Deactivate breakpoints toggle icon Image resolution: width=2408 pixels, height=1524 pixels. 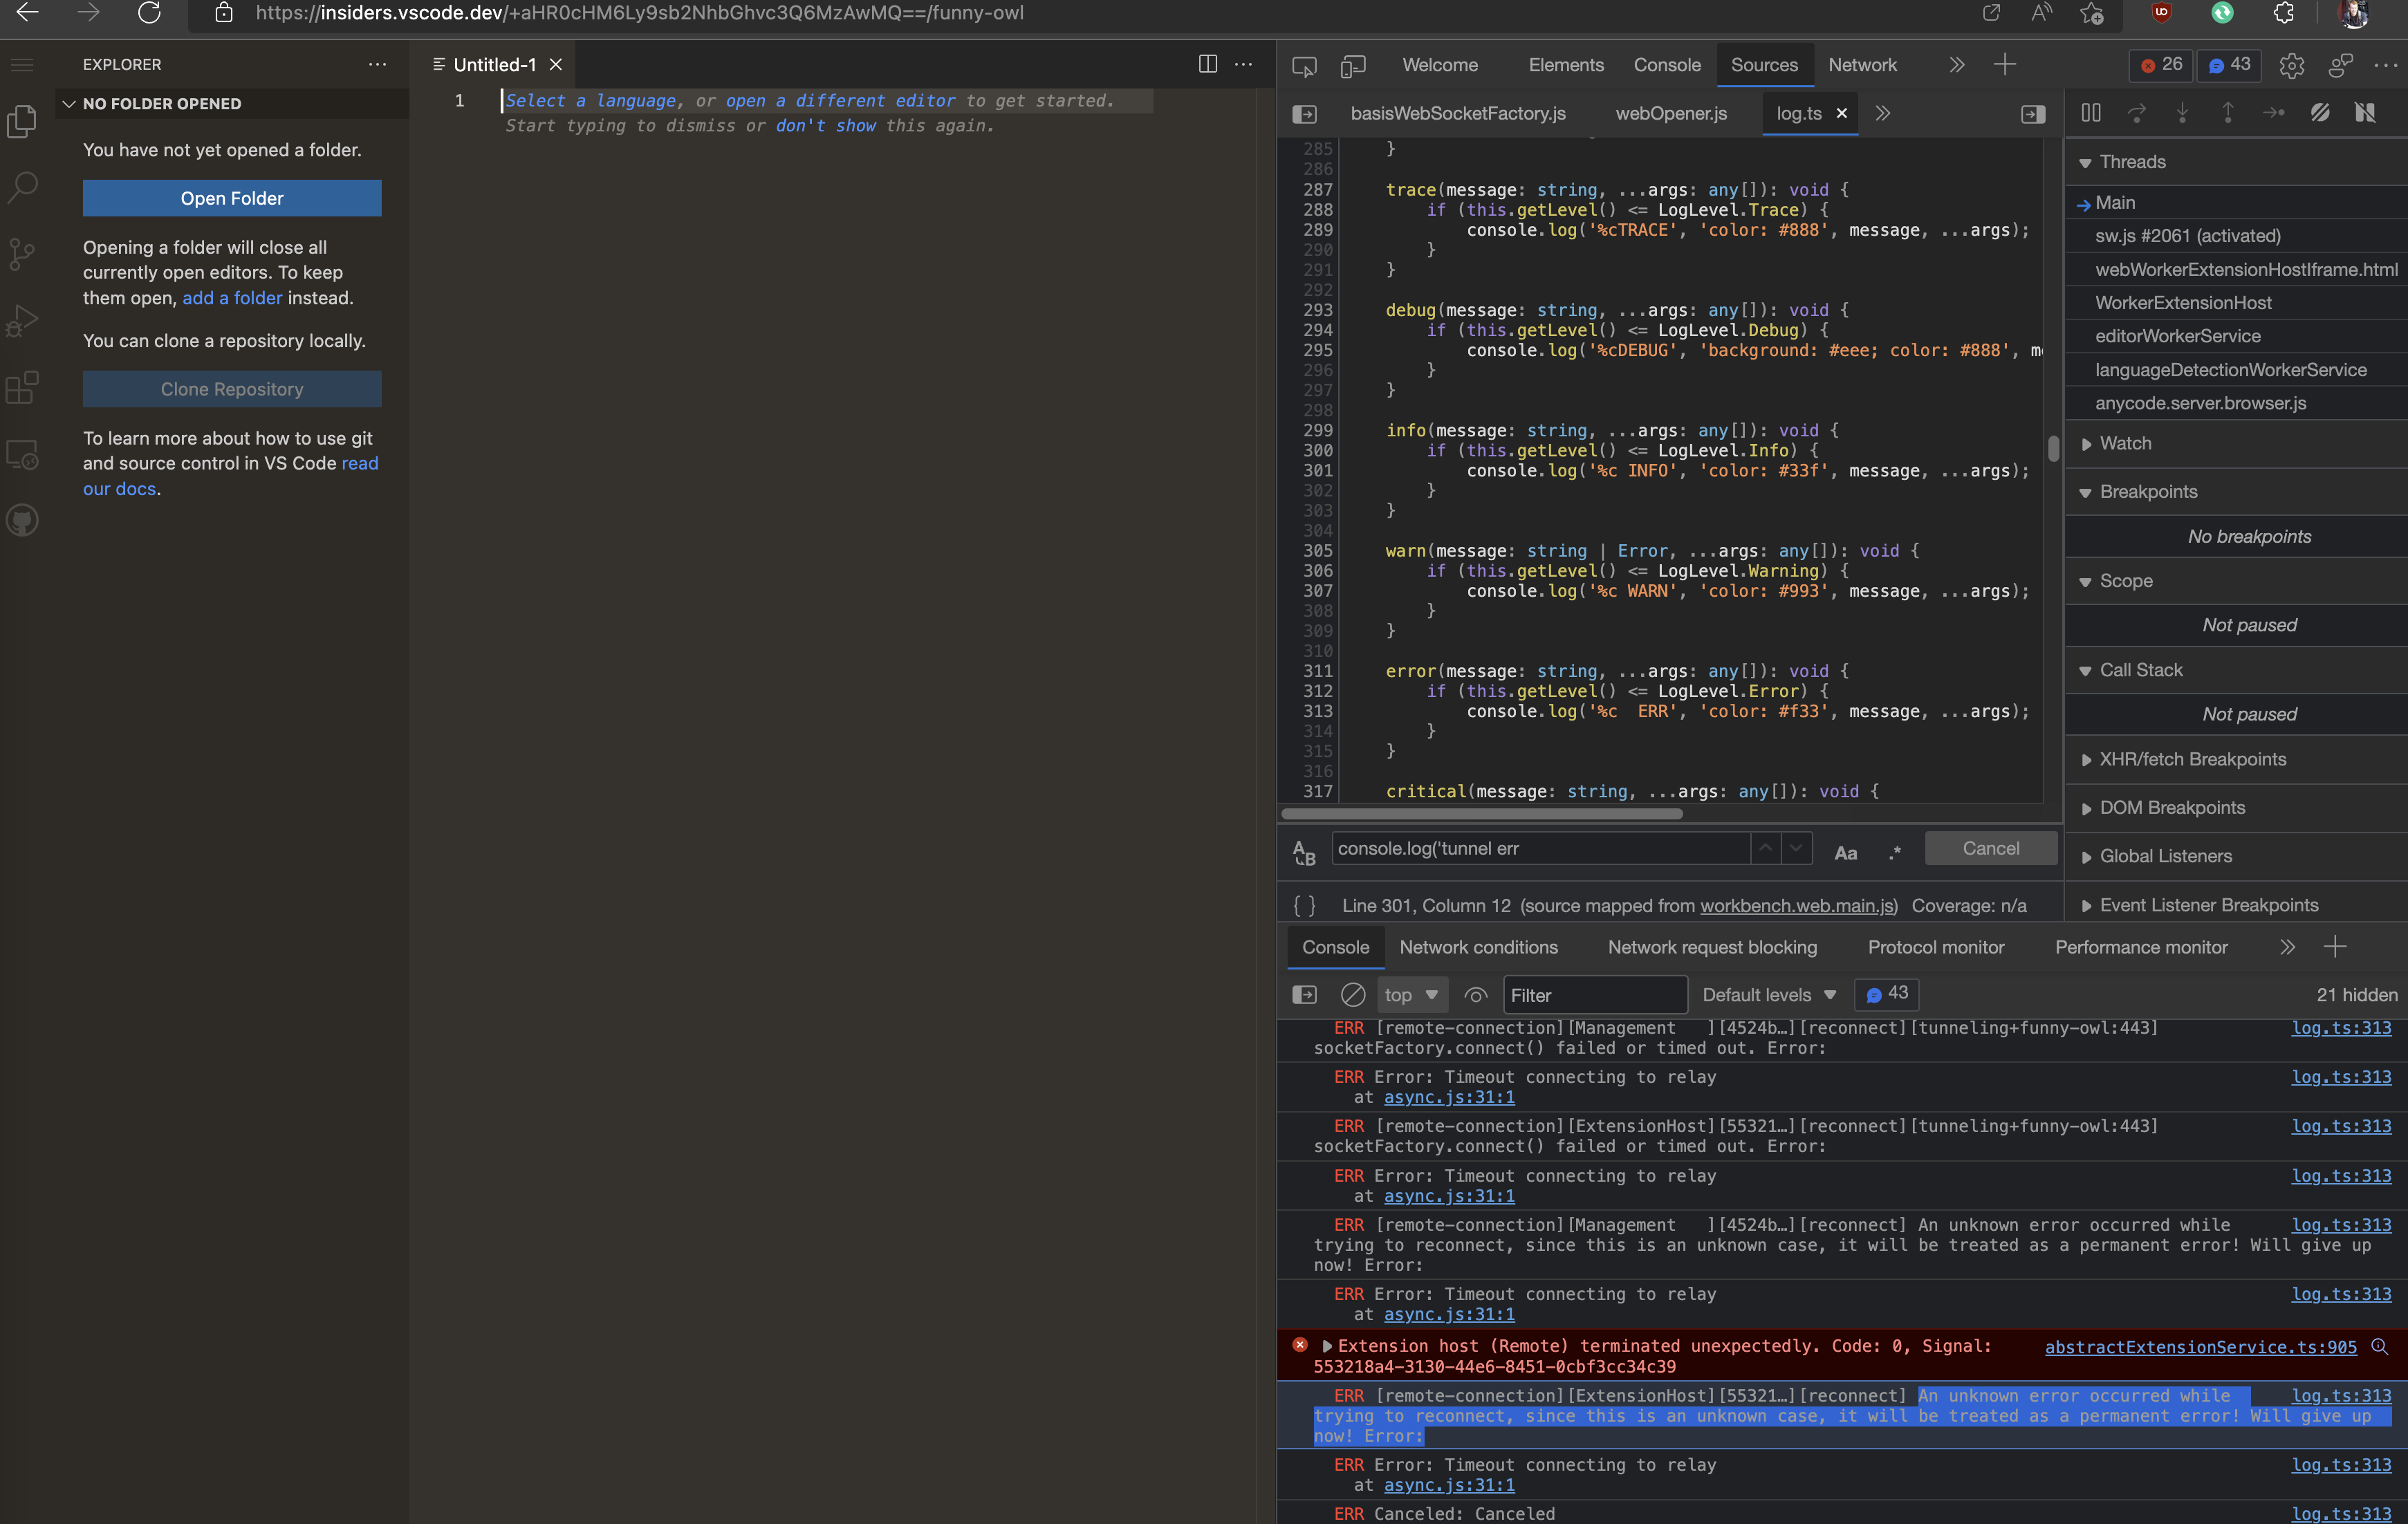[2320, 113]
